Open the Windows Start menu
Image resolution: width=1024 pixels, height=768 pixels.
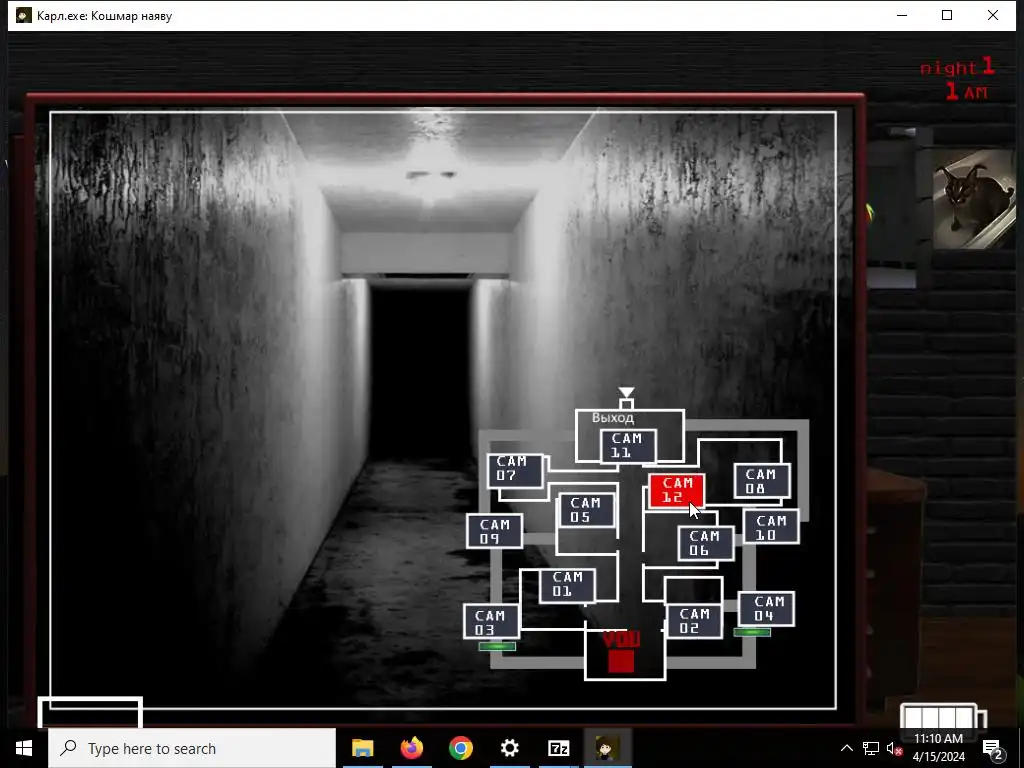(x=24, y=748)
